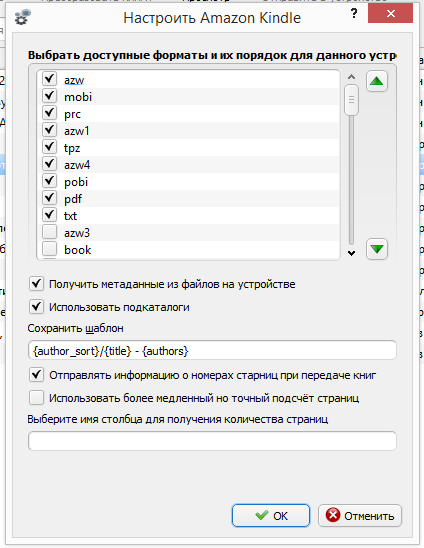Move selected format up with green arrow
The width and height of the screenshot is (424, 548).
tap(376, 81)
